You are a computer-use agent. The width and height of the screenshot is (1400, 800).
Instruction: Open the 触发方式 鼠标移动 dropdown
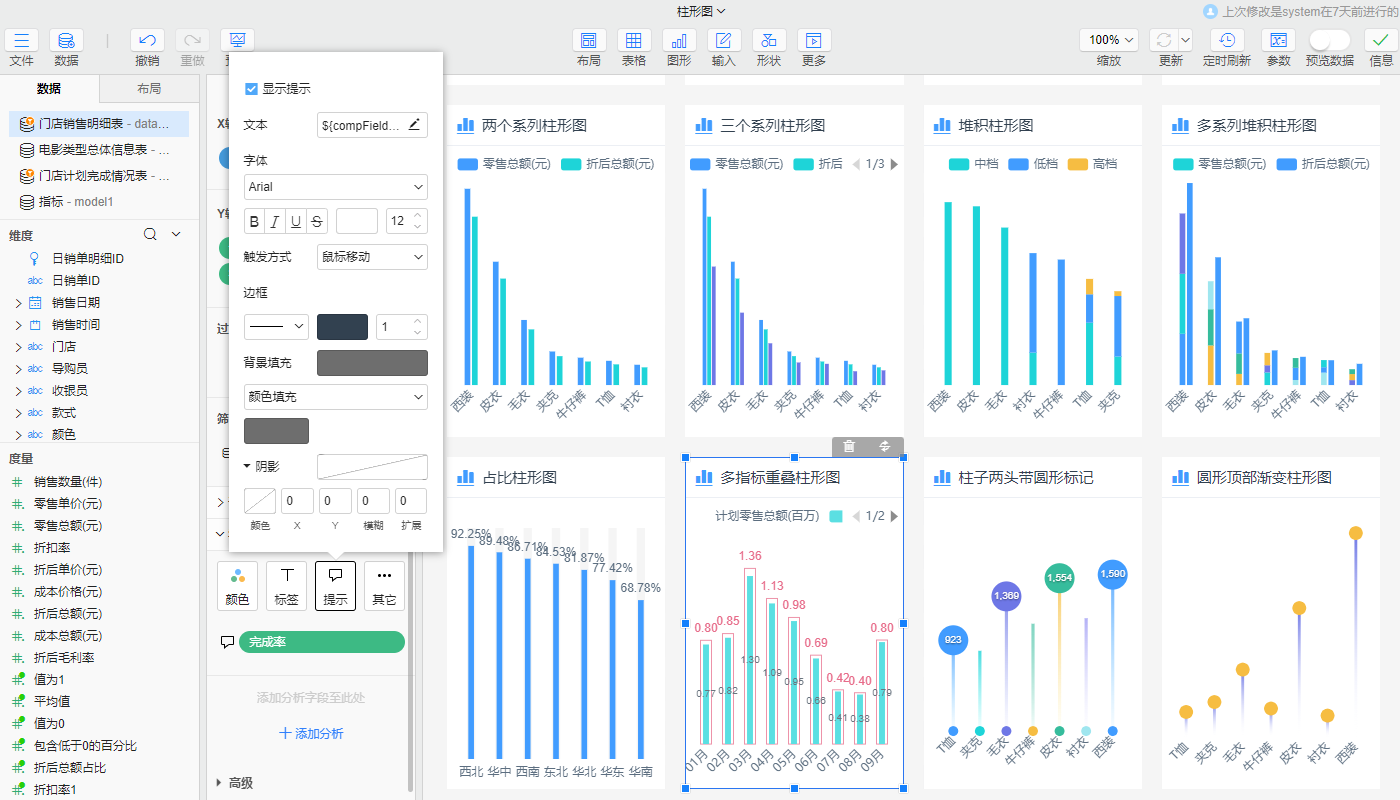pos(372,257)
